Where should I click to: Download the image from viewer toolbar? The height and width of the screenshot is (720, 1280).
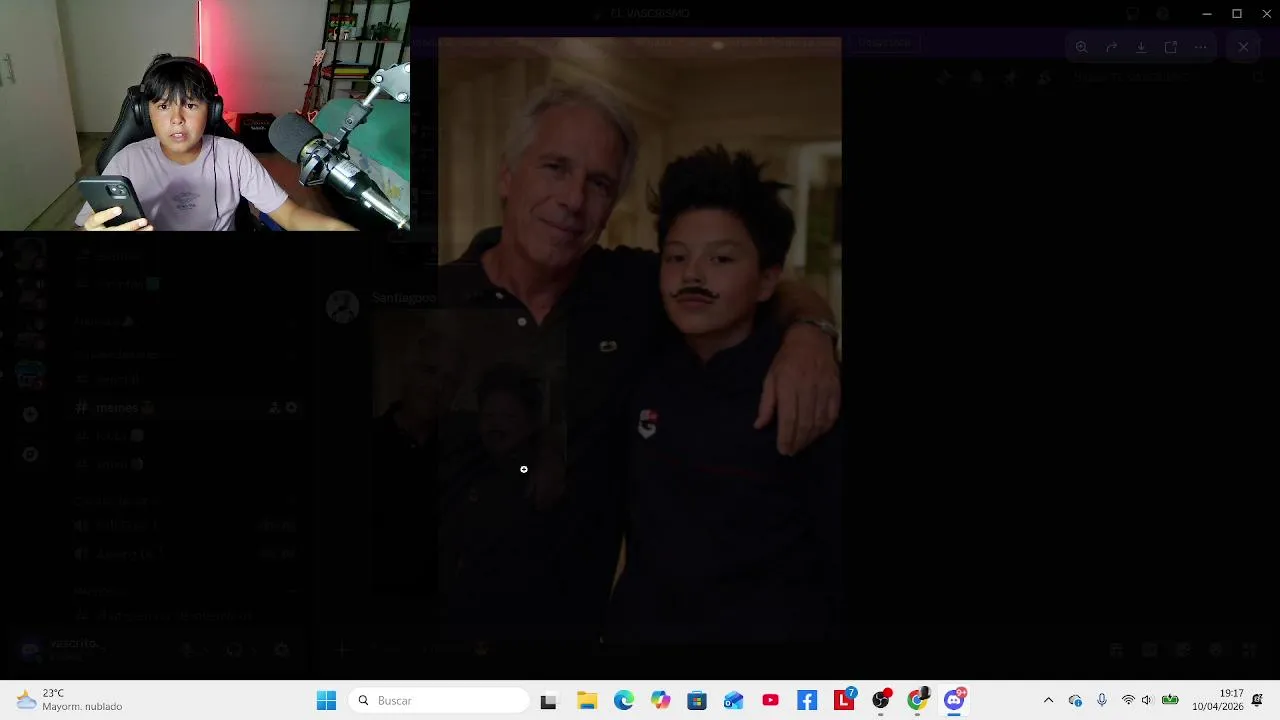click(x=1141, y=47)
